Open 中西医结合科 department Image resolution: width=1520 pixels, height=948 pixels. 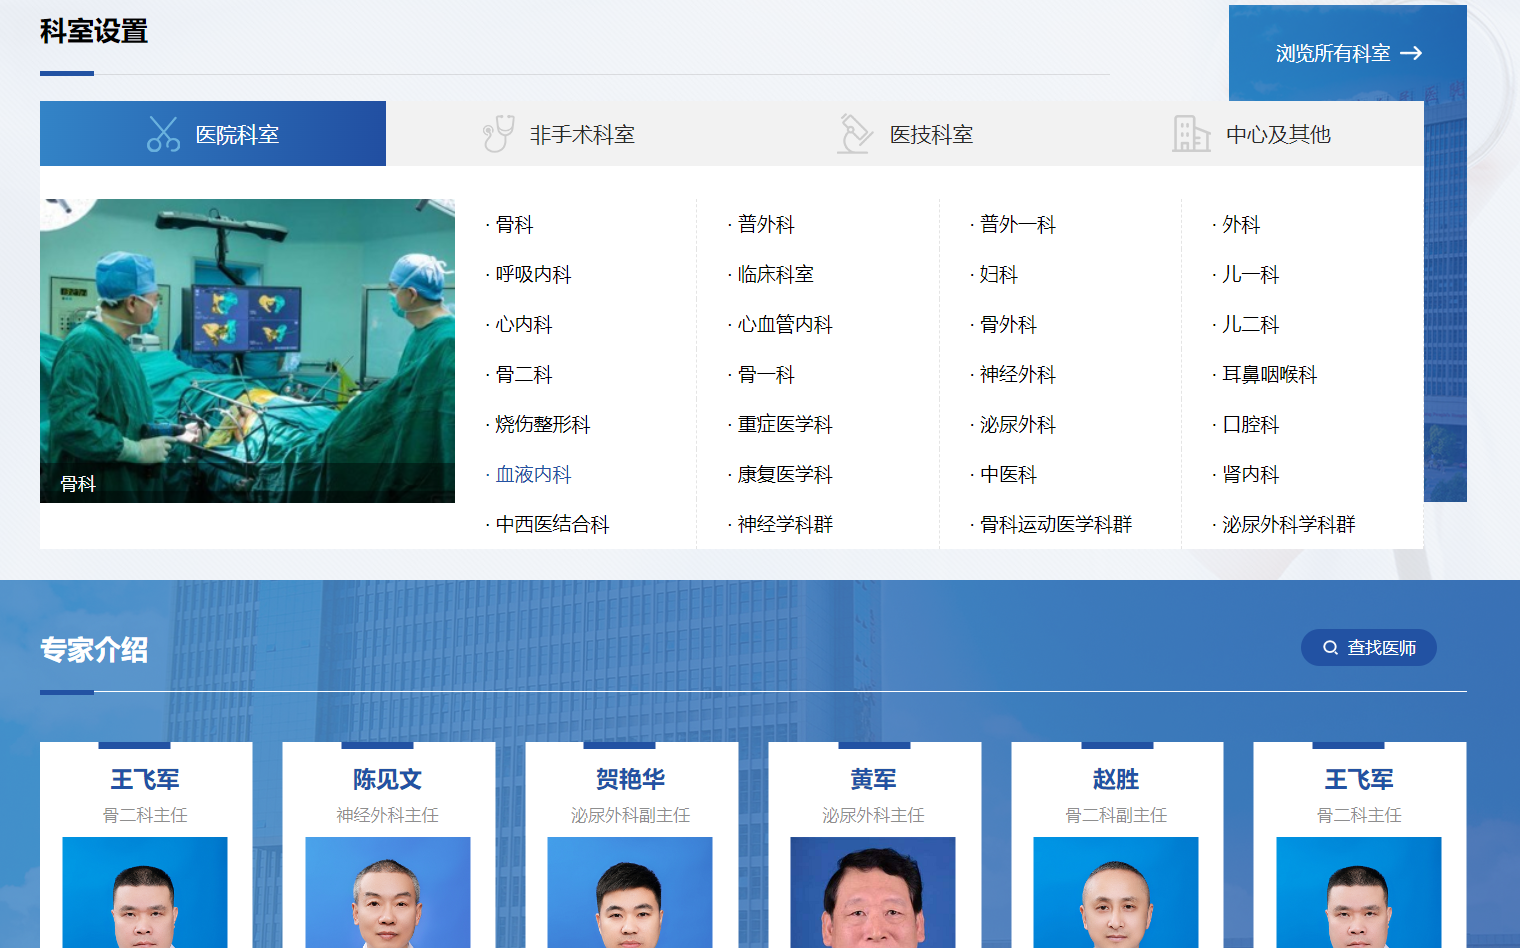point(552,525)
